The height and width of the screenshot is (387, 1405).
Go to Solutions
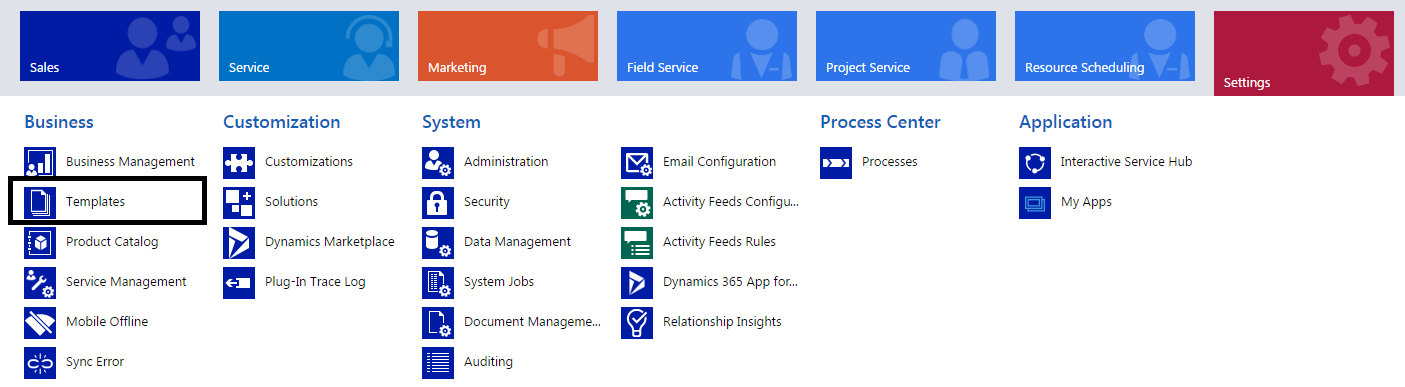(x=291, y=202)
